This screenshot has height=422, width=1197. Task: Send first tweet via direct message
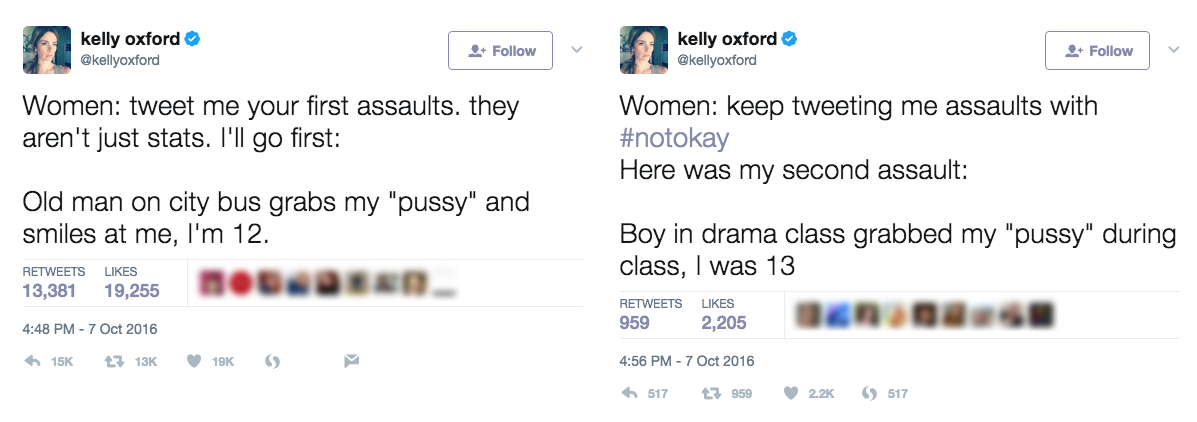tap(351, 362)
